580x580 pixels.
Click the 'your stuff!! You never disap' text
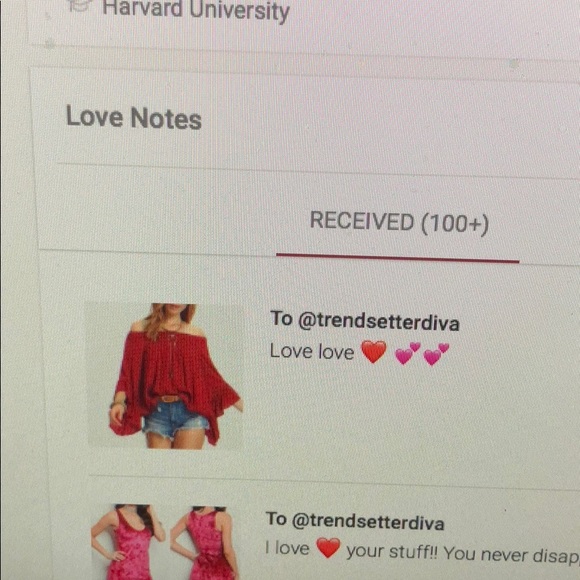tap(462, 554)
